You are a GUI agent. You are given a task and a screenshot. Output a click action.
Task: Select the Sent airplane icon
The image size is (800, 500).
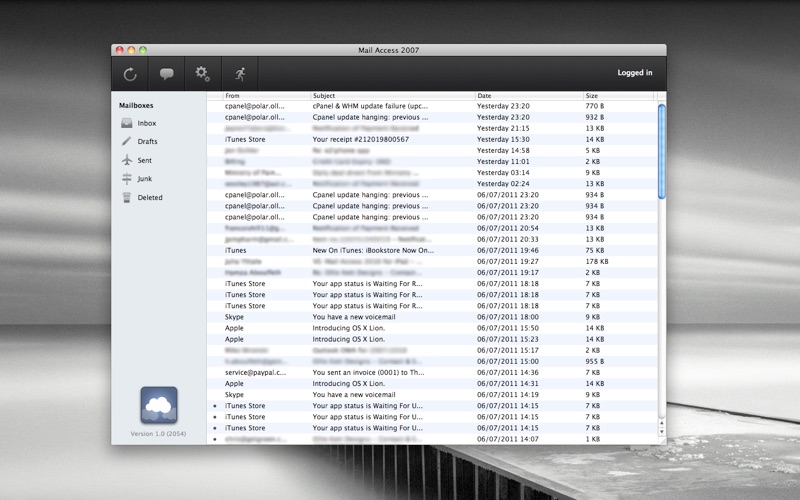click(x=127, y=160)
